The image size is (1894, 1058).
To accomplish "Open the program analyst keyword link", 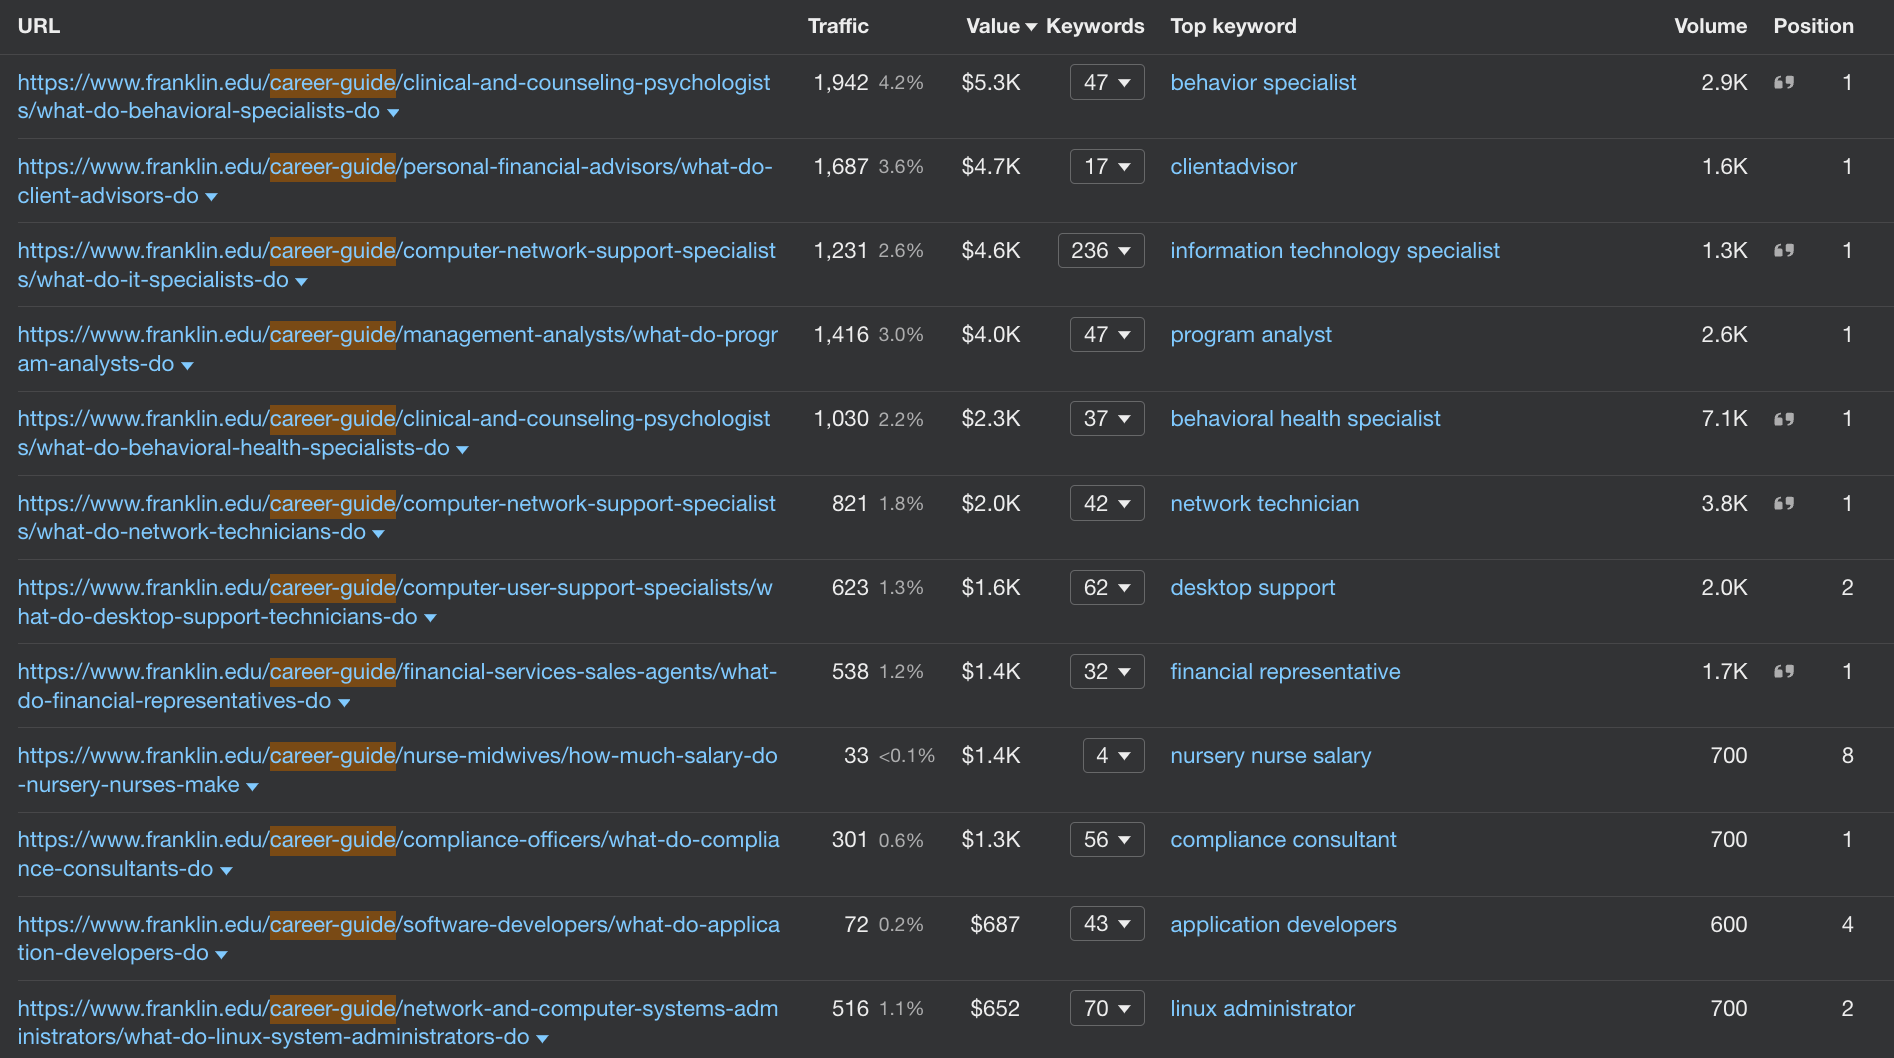I will point(1251,334).
